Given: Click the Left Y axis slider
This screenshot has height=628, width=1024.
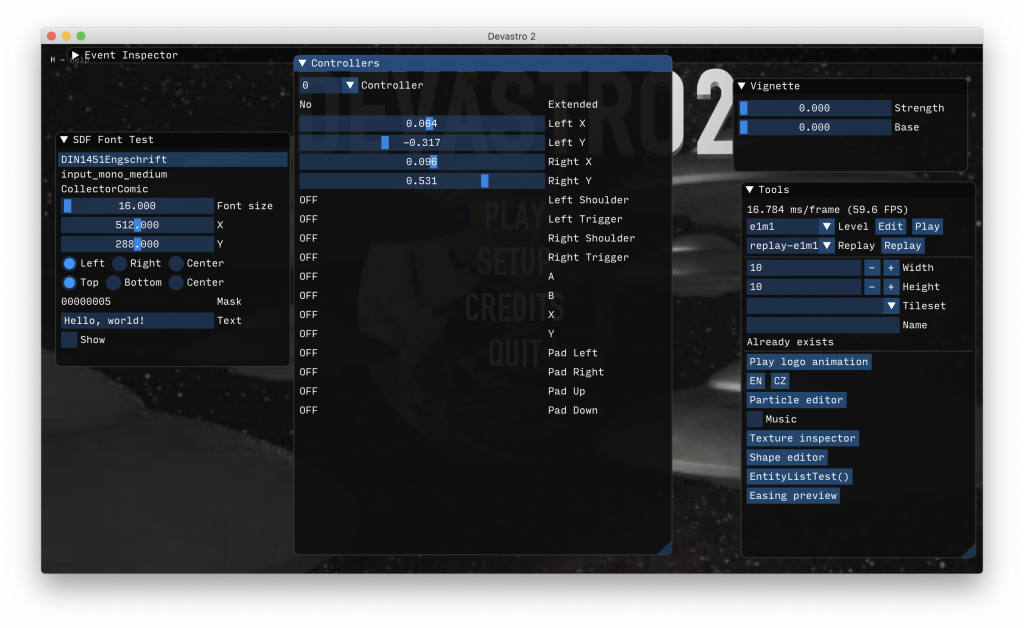Looking at the screenshot, I should point(422,142).
